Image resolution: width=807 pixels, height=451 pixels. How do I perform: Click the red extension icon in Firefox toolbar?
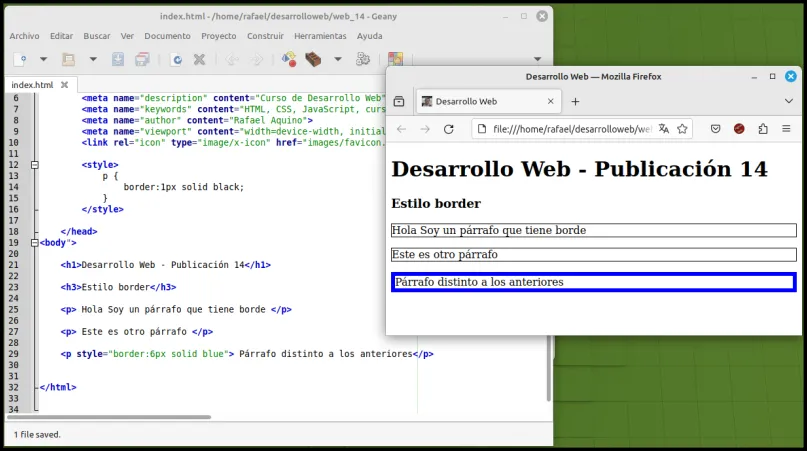(x=739, y=129)
